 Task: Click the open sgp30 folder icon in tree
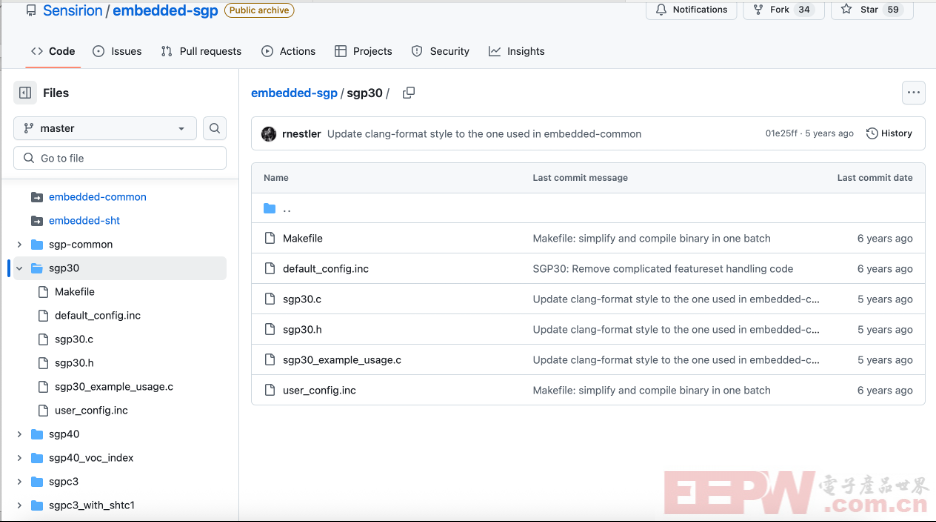point(37,268)
